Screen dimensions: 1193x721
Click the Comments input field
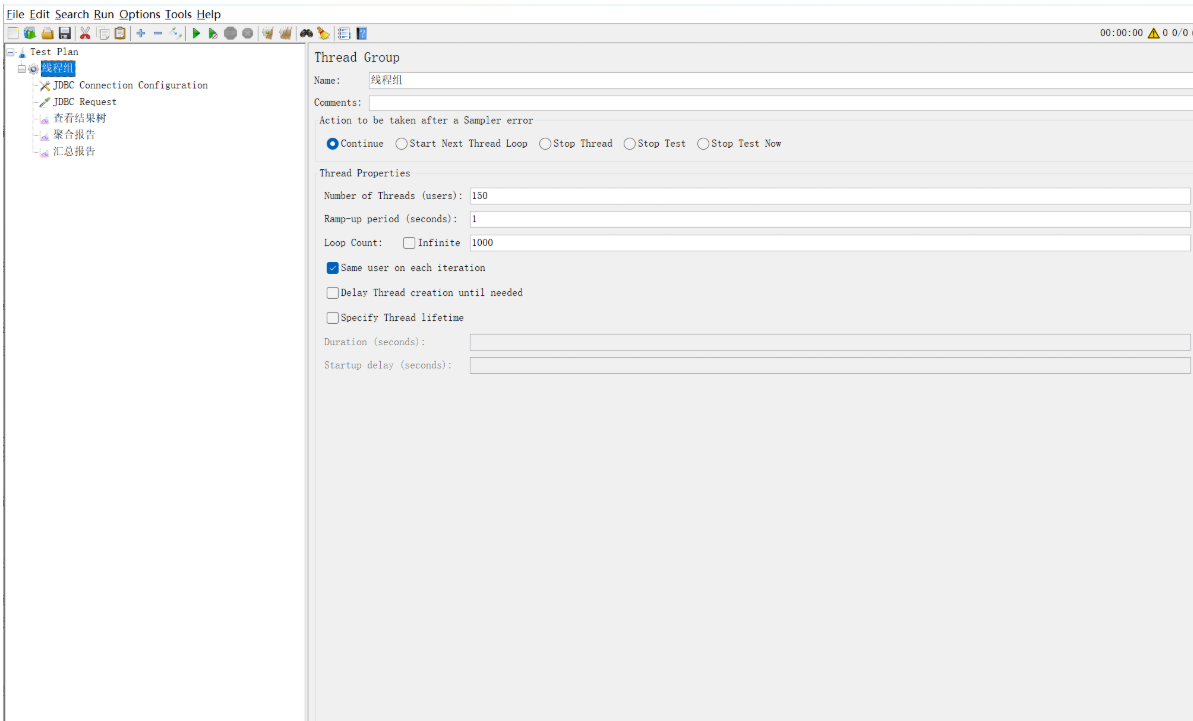(x=781, y=103)
